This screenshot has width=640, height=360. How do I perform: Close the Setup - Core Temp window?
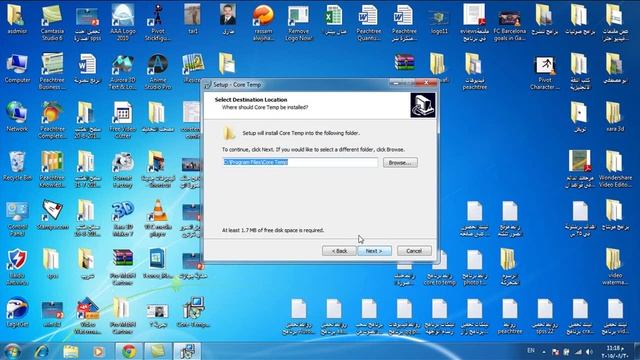[x=426, y=83]
